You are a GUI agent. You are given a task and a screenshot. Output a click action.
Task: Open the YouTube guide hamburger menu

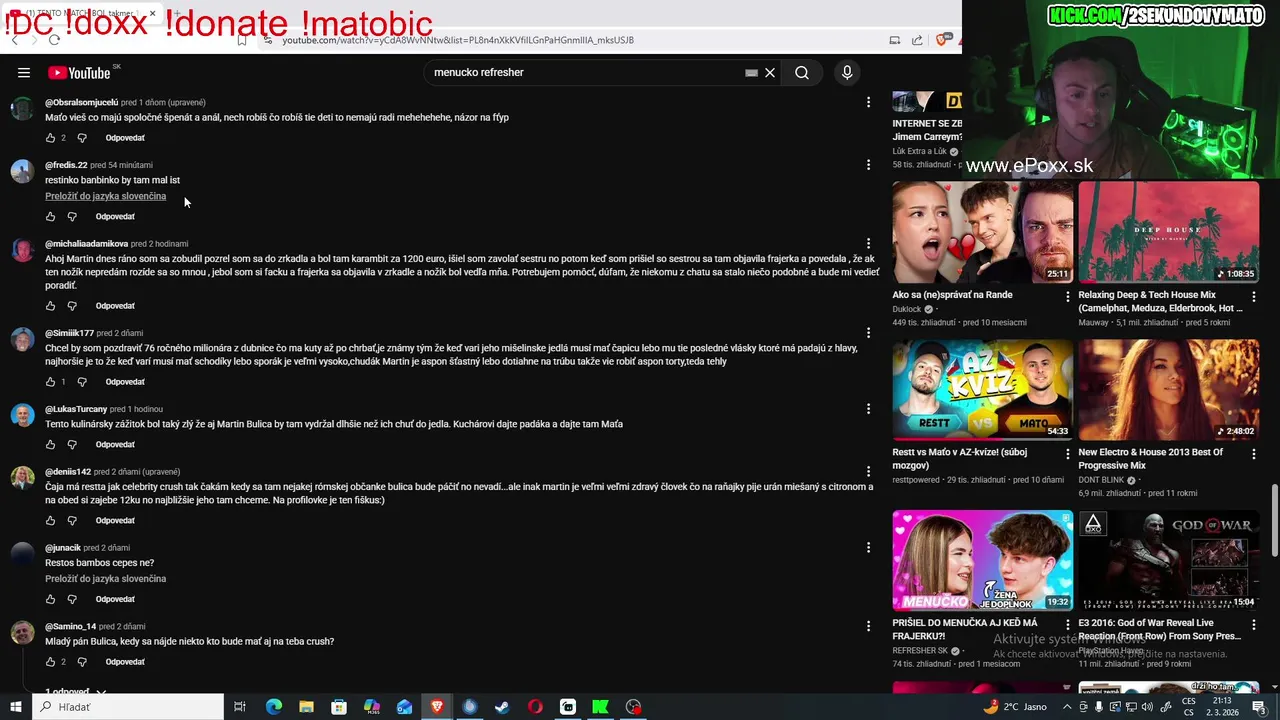point(23,72)
